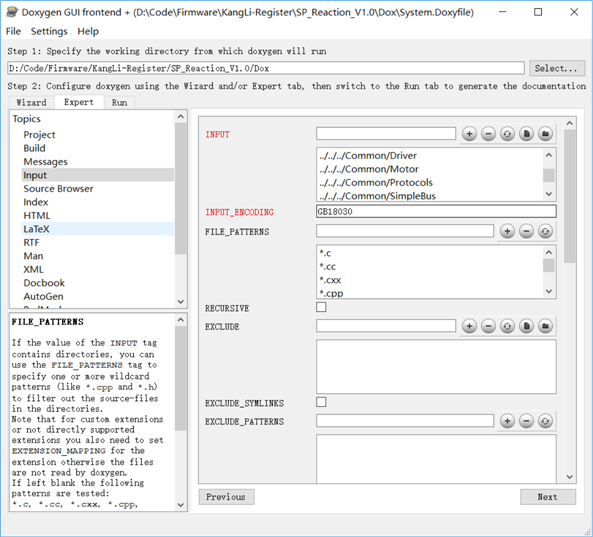Select the RTF topic
This screenshot has height=537, width=593.
pyautogui.click(x=31, y=242)
